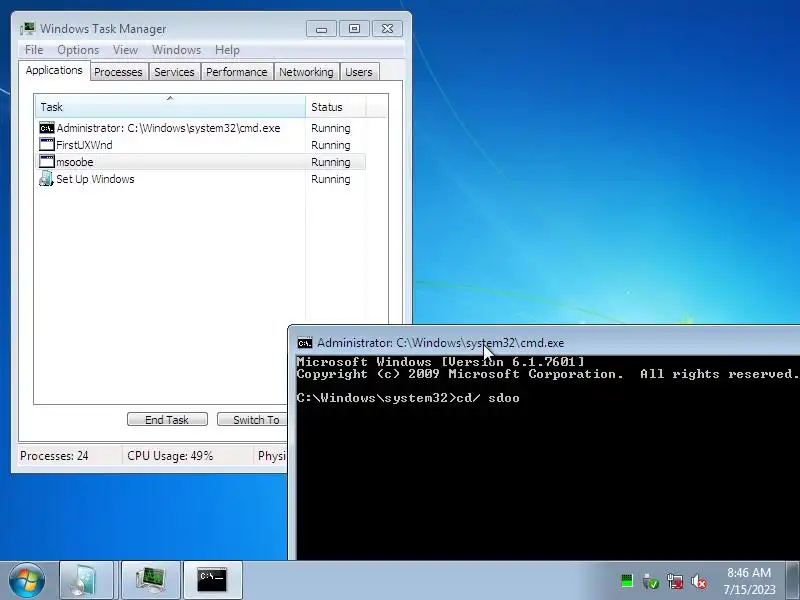Open the Windows Start button
This screenshot has width=800, height=600.
coord(27,580)
